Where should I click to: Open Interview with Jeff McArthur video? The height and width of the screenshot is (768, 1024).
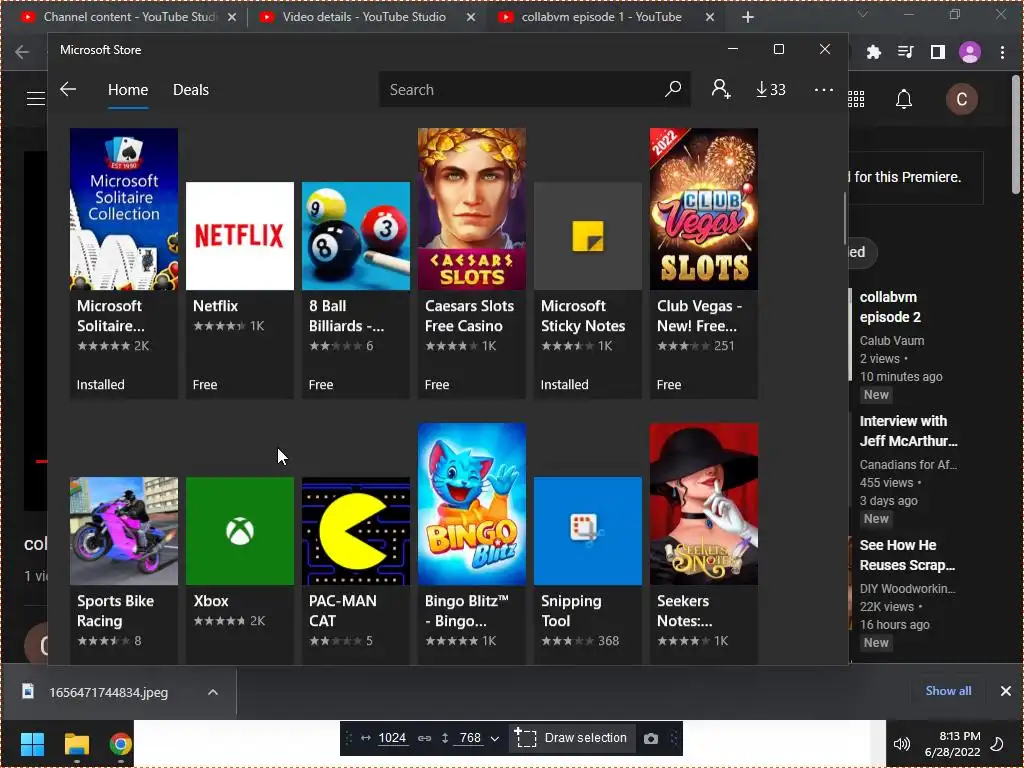tap(908, 431)
